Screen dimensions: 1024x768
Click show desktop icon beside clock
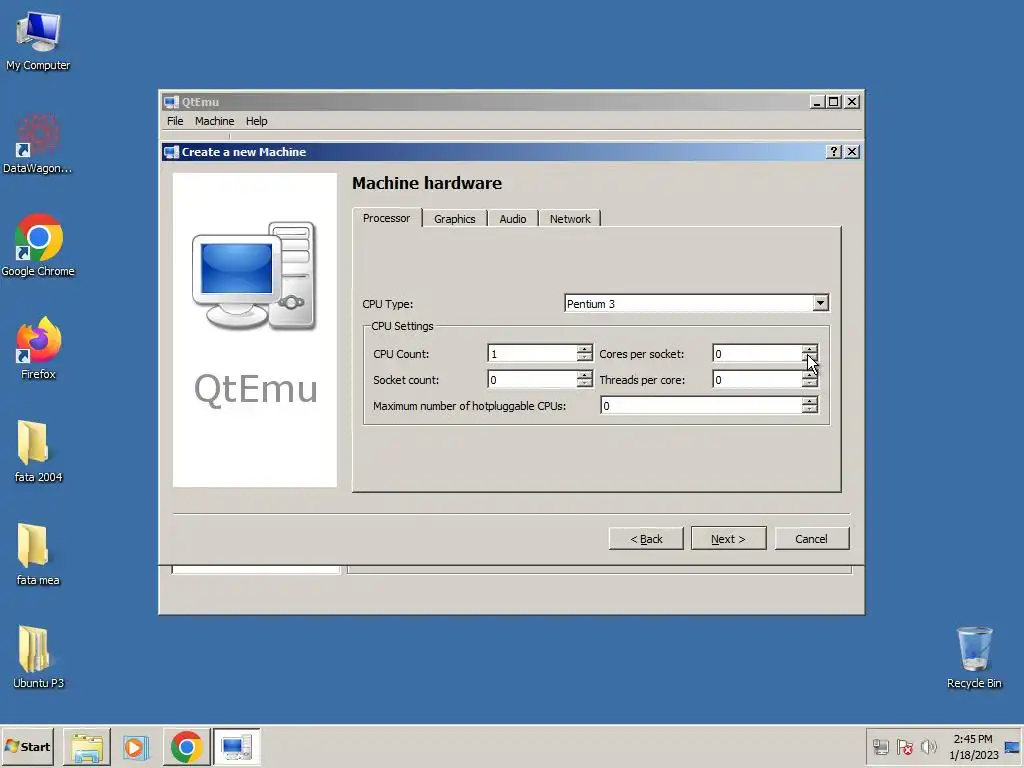point(1012,746)
